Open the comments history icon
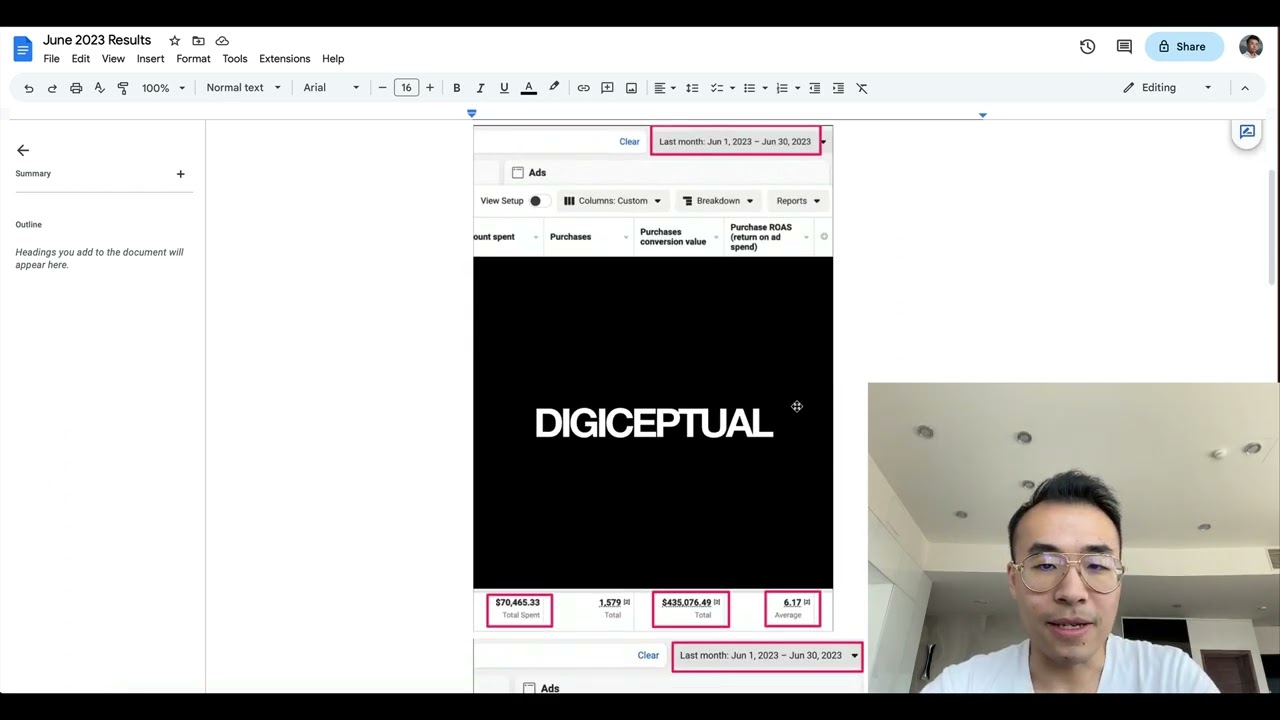1280x720 pixels. [1124, 47]
